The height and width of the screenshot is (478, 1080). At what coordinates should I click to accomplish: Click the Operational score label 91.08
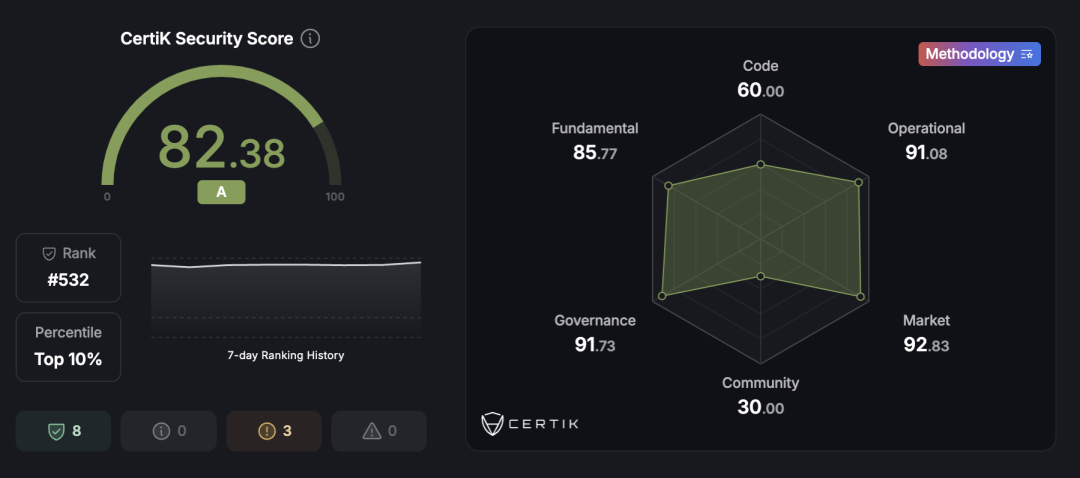[x=926, y=153]
